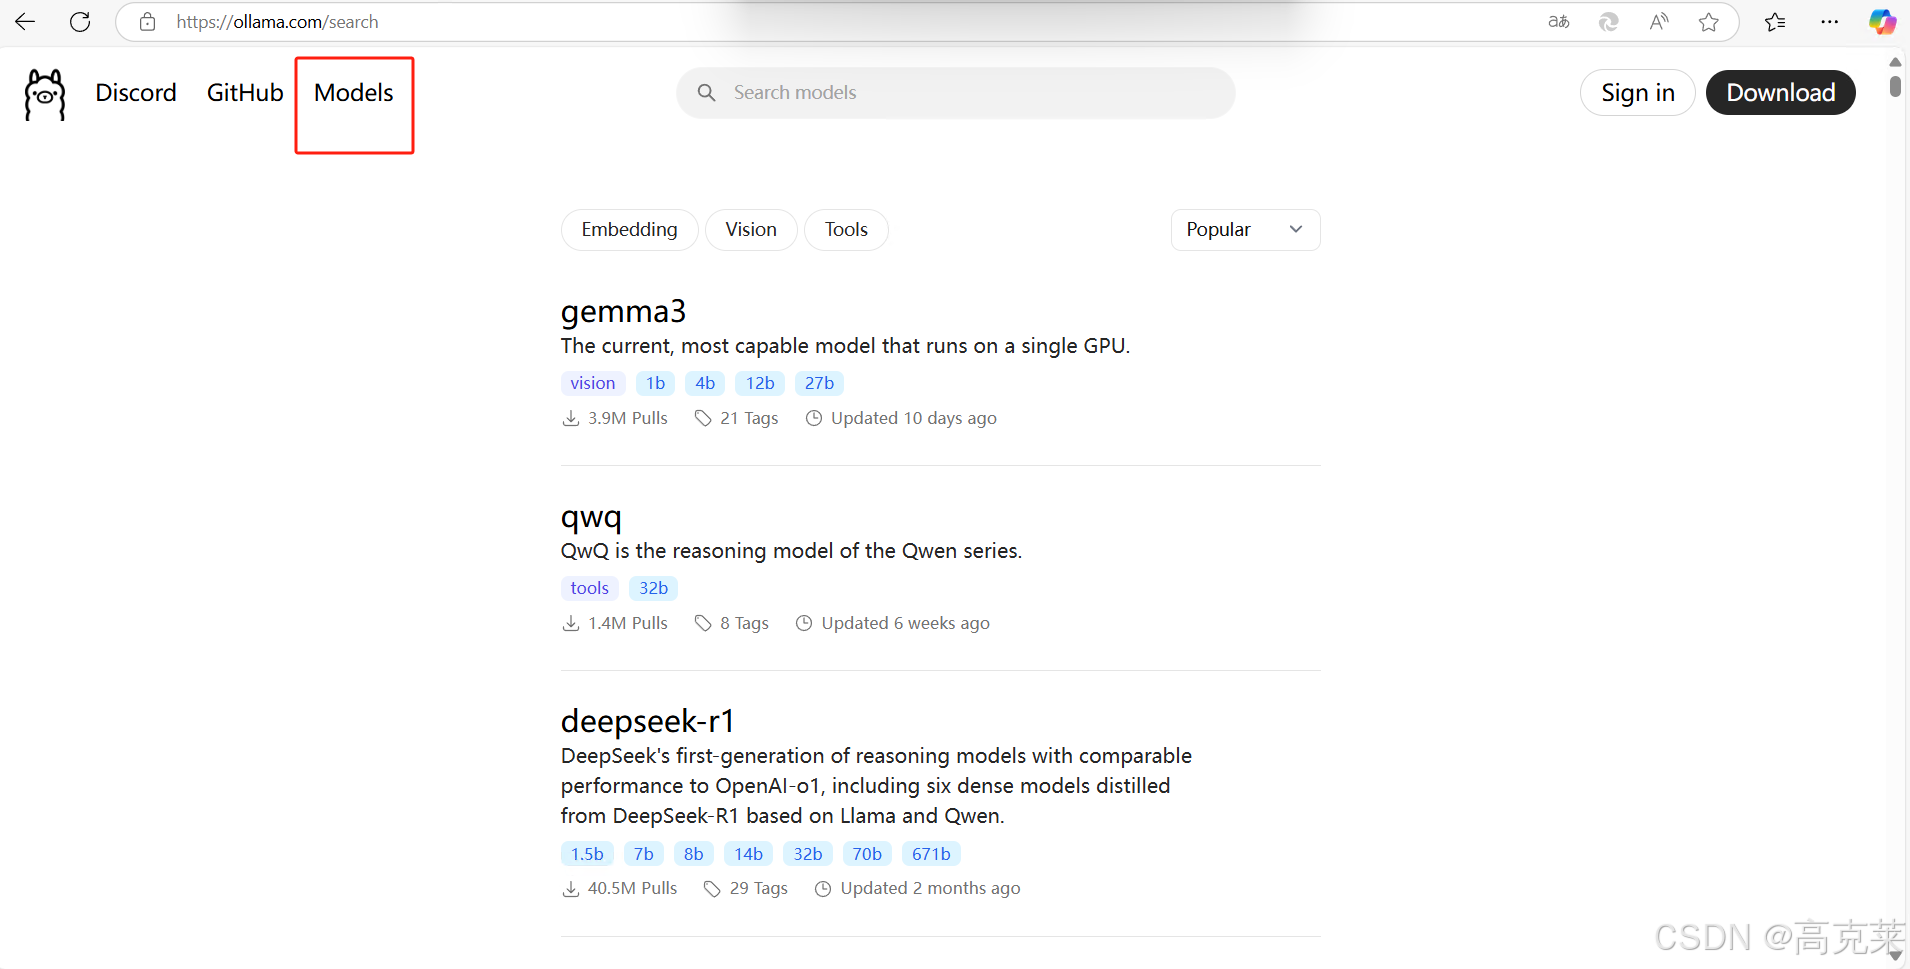1910x969 pixels.
Task: Click the page scrollbar thumb
Action: pyautogui.click(x=1895, y=86)
